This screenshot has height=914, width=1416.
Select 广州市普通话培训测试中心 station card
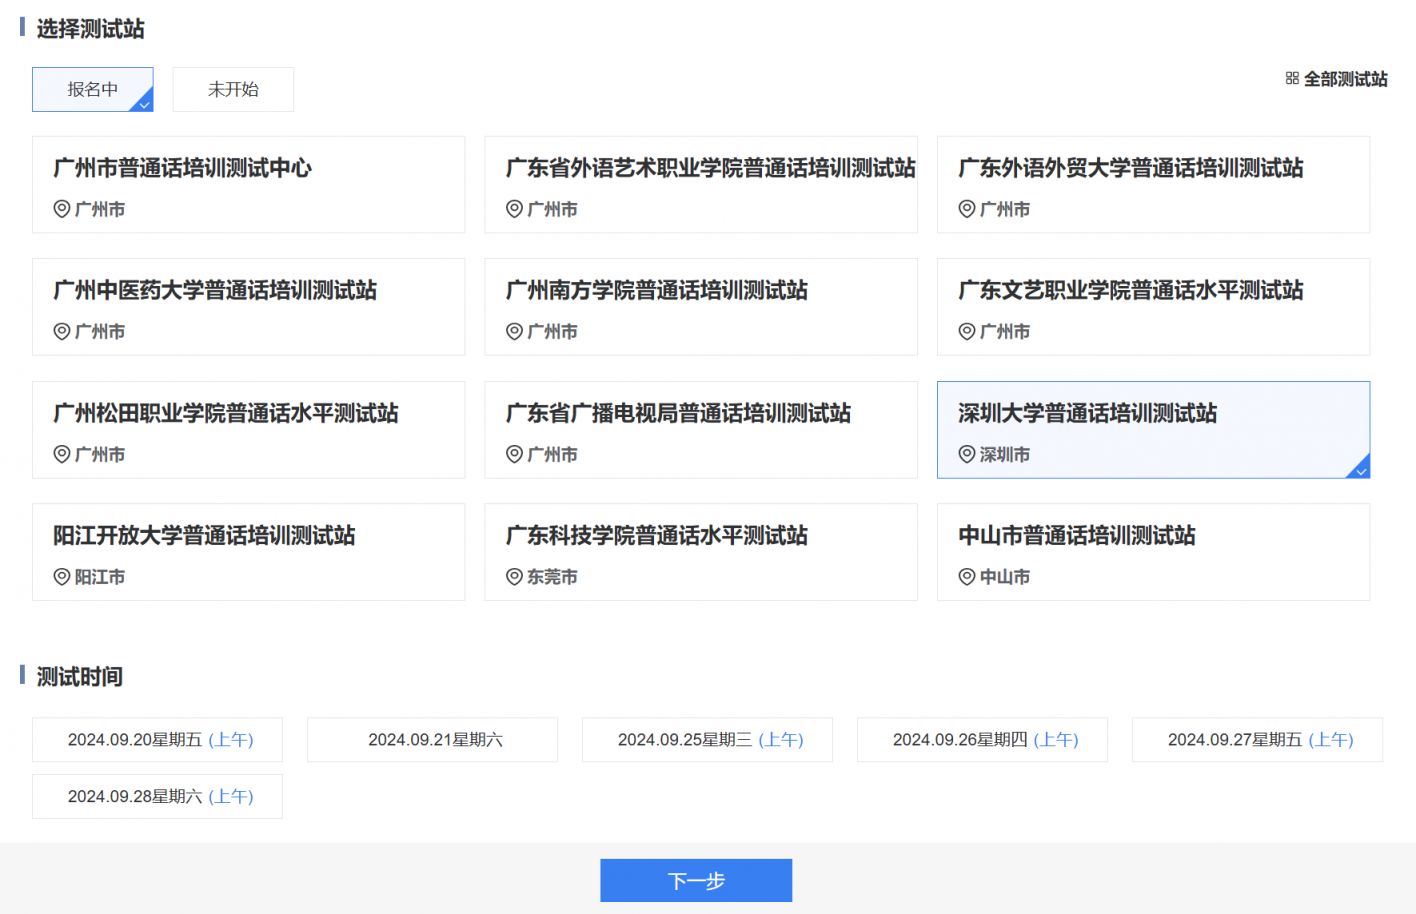tap(249, 185)
